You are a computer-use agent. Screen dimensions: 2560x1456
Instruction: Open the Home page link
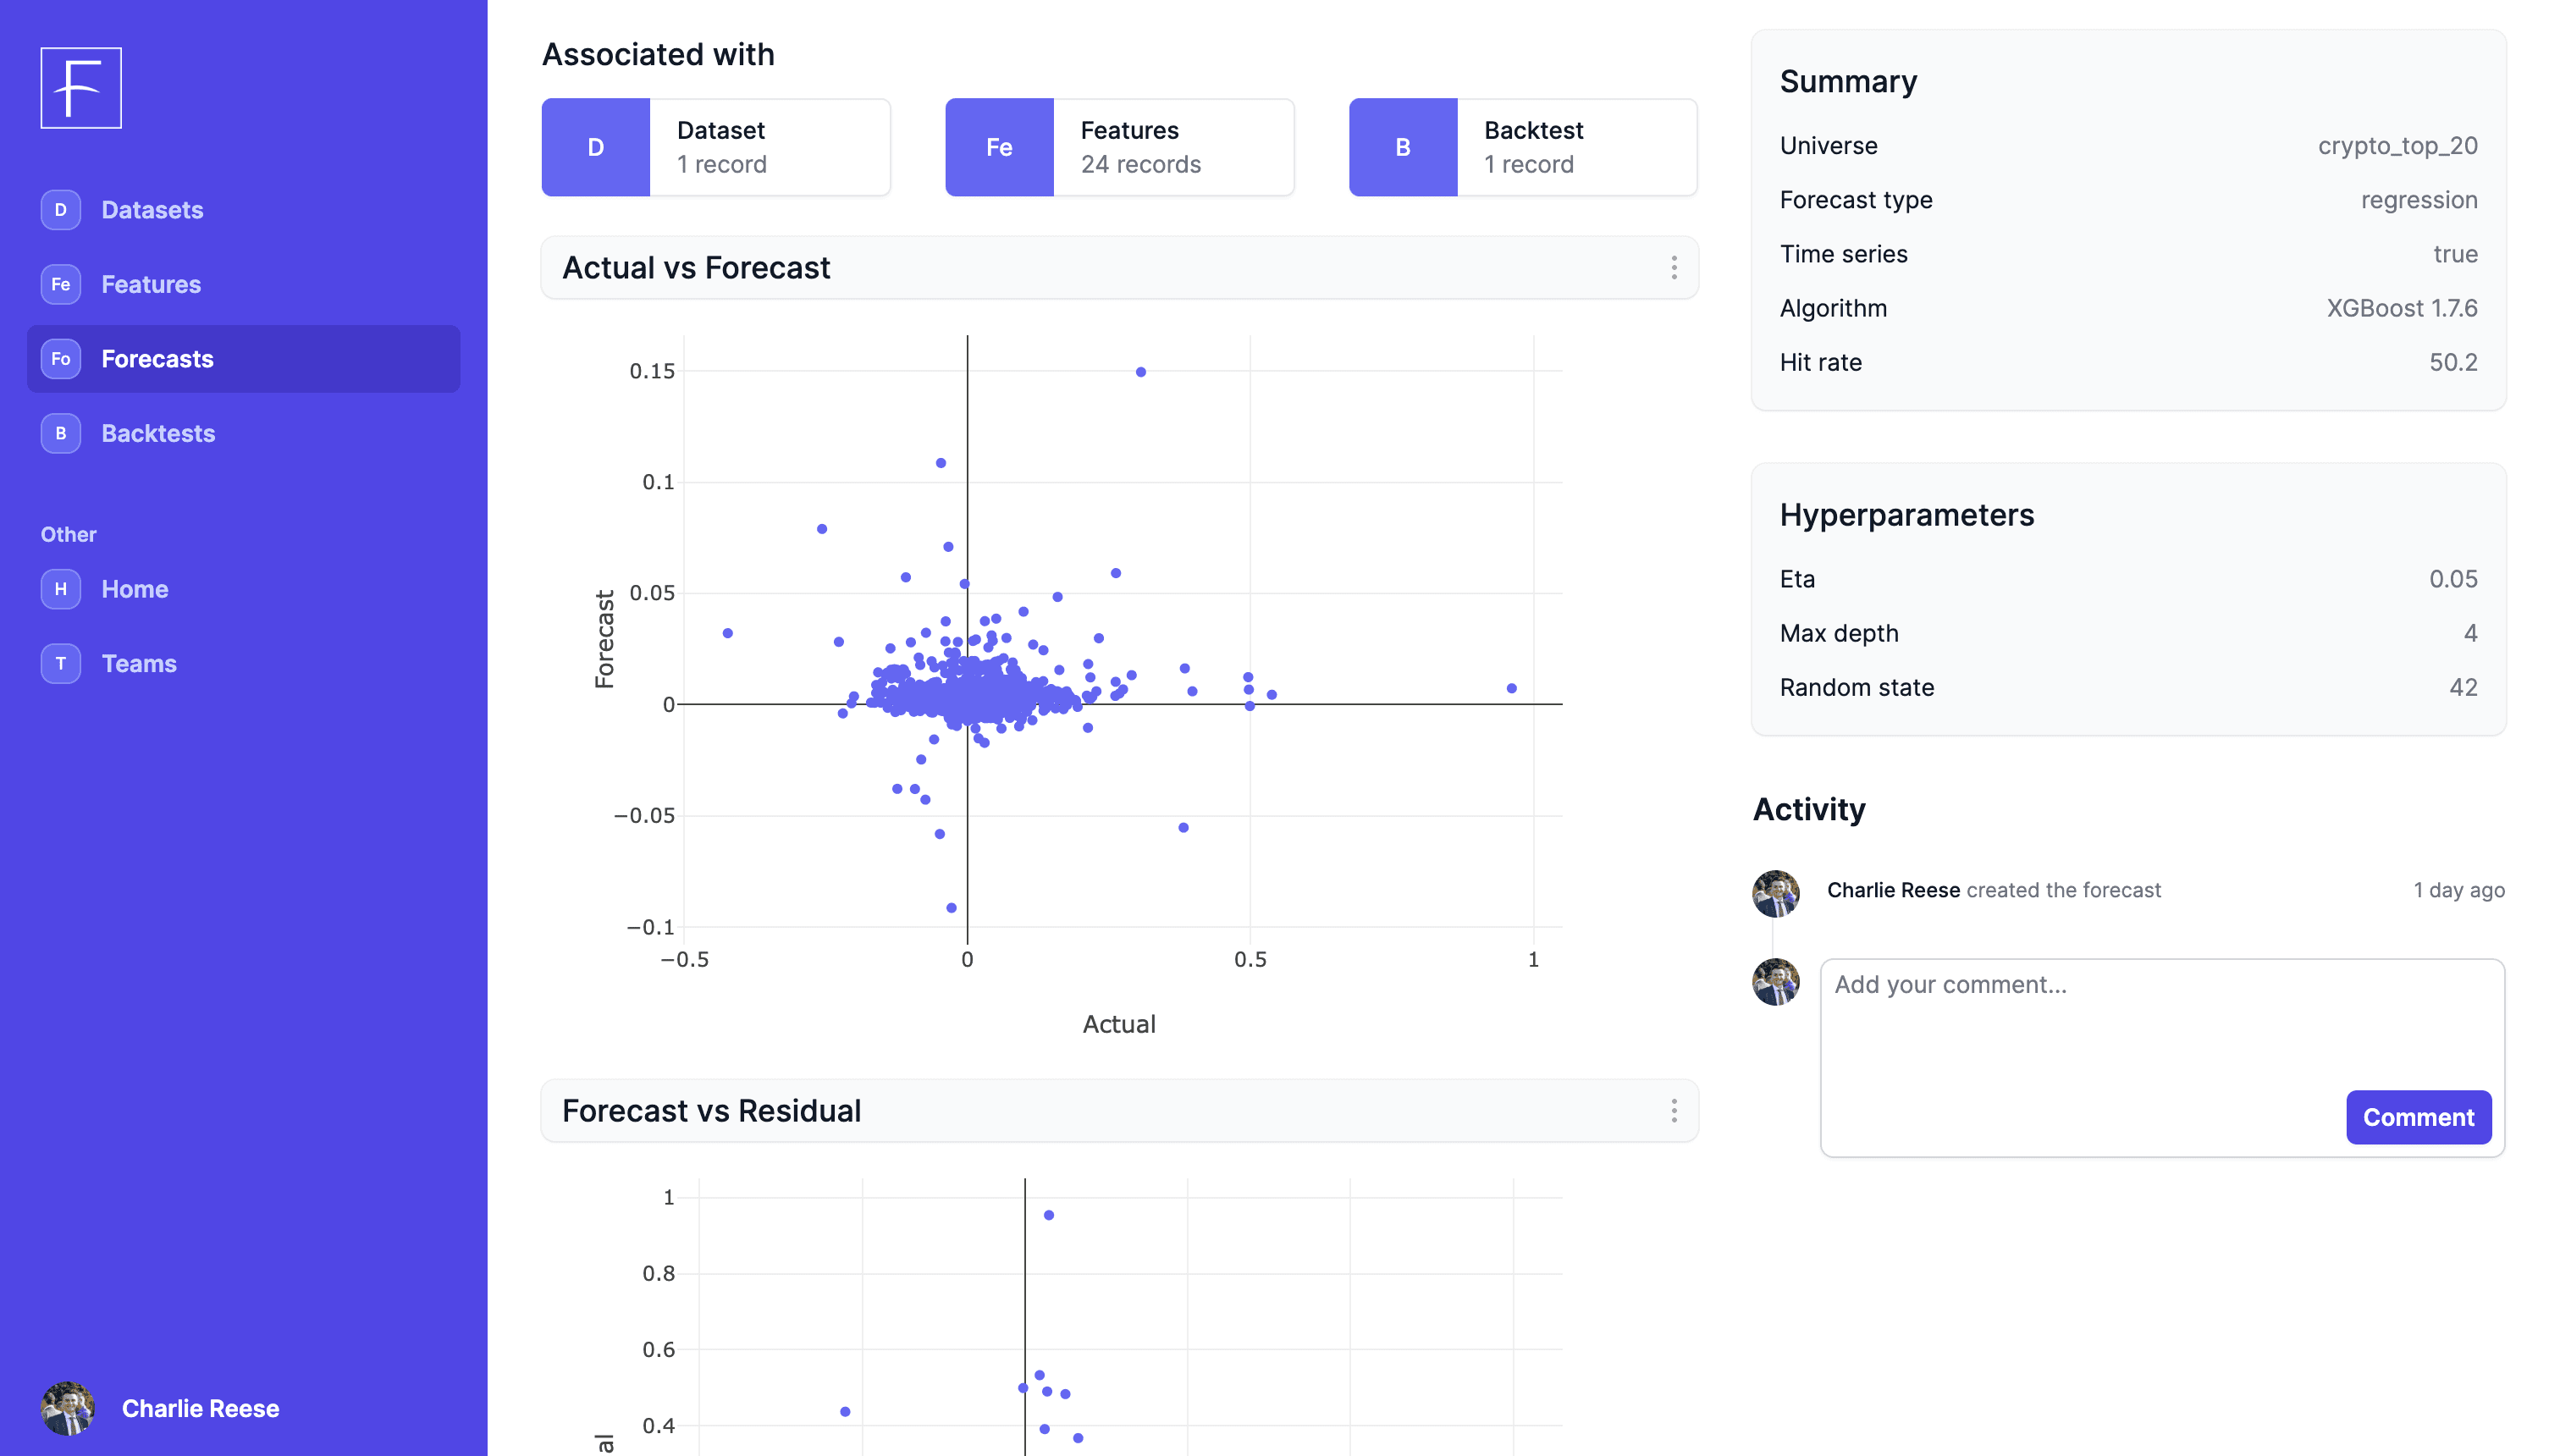[x=244, y=589]
